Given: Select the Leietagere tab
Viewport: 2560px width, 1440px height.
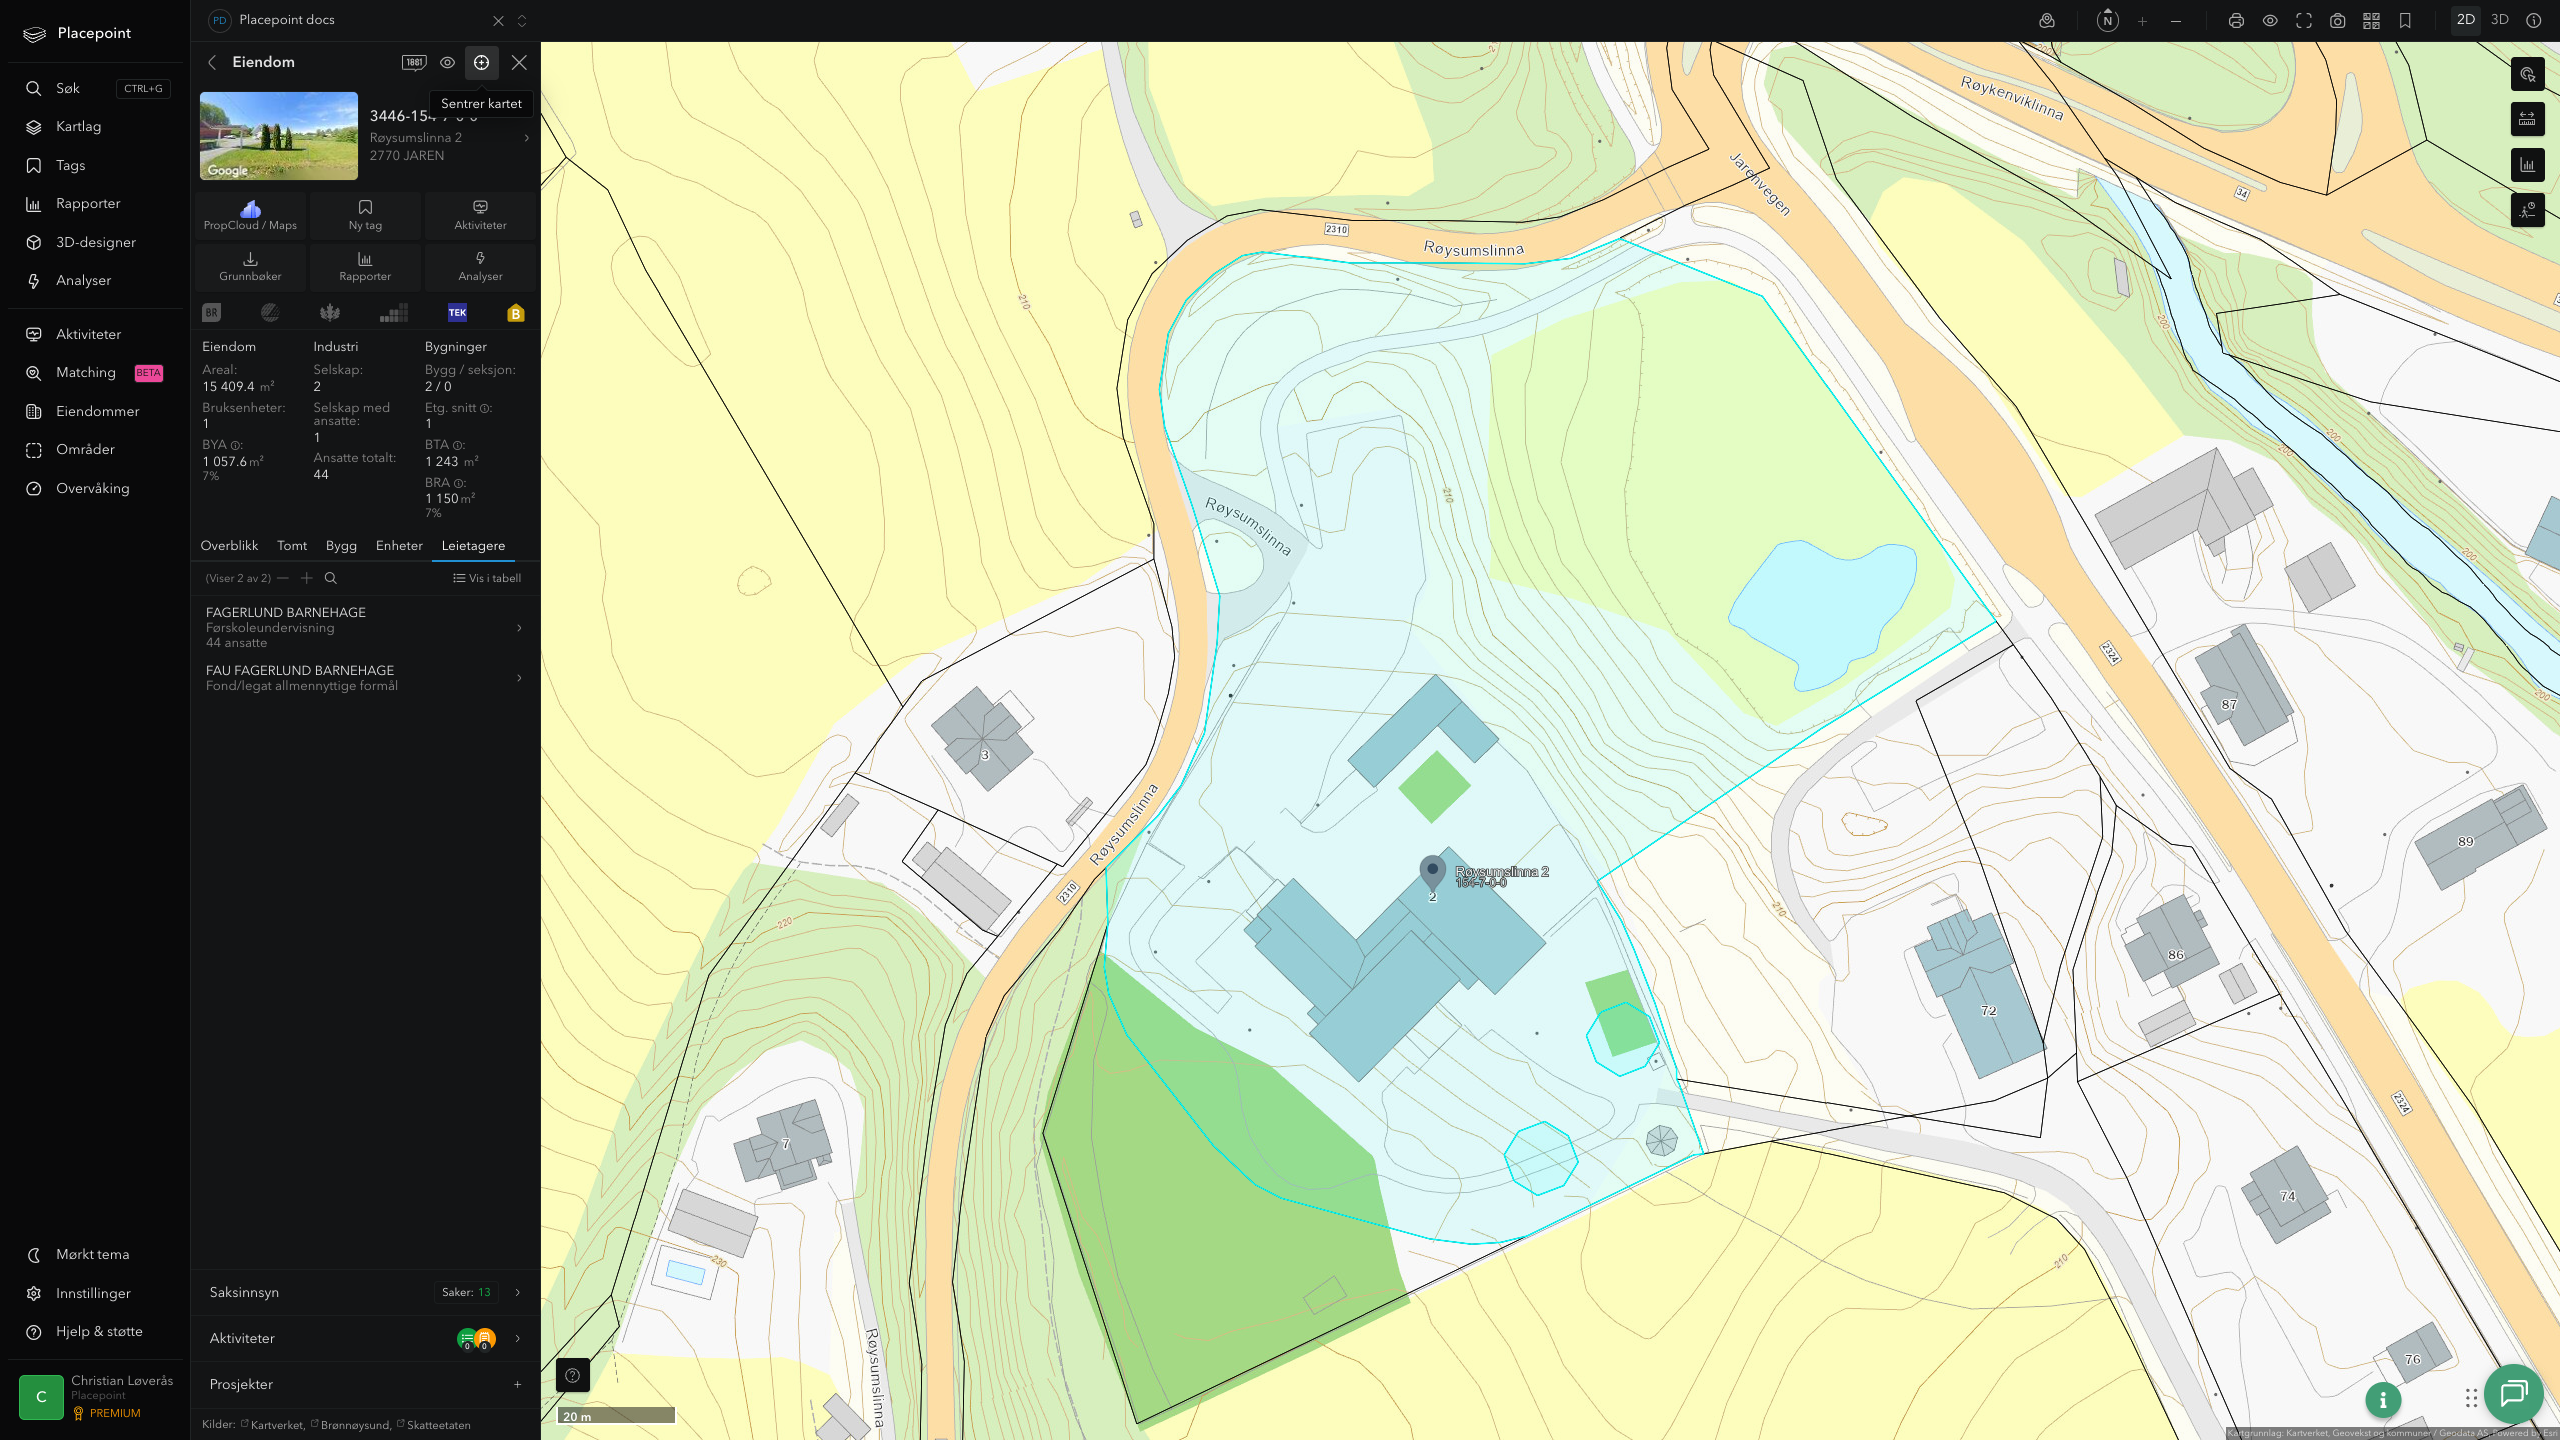Looking at the screenshot, I should (x=473, y=546).
